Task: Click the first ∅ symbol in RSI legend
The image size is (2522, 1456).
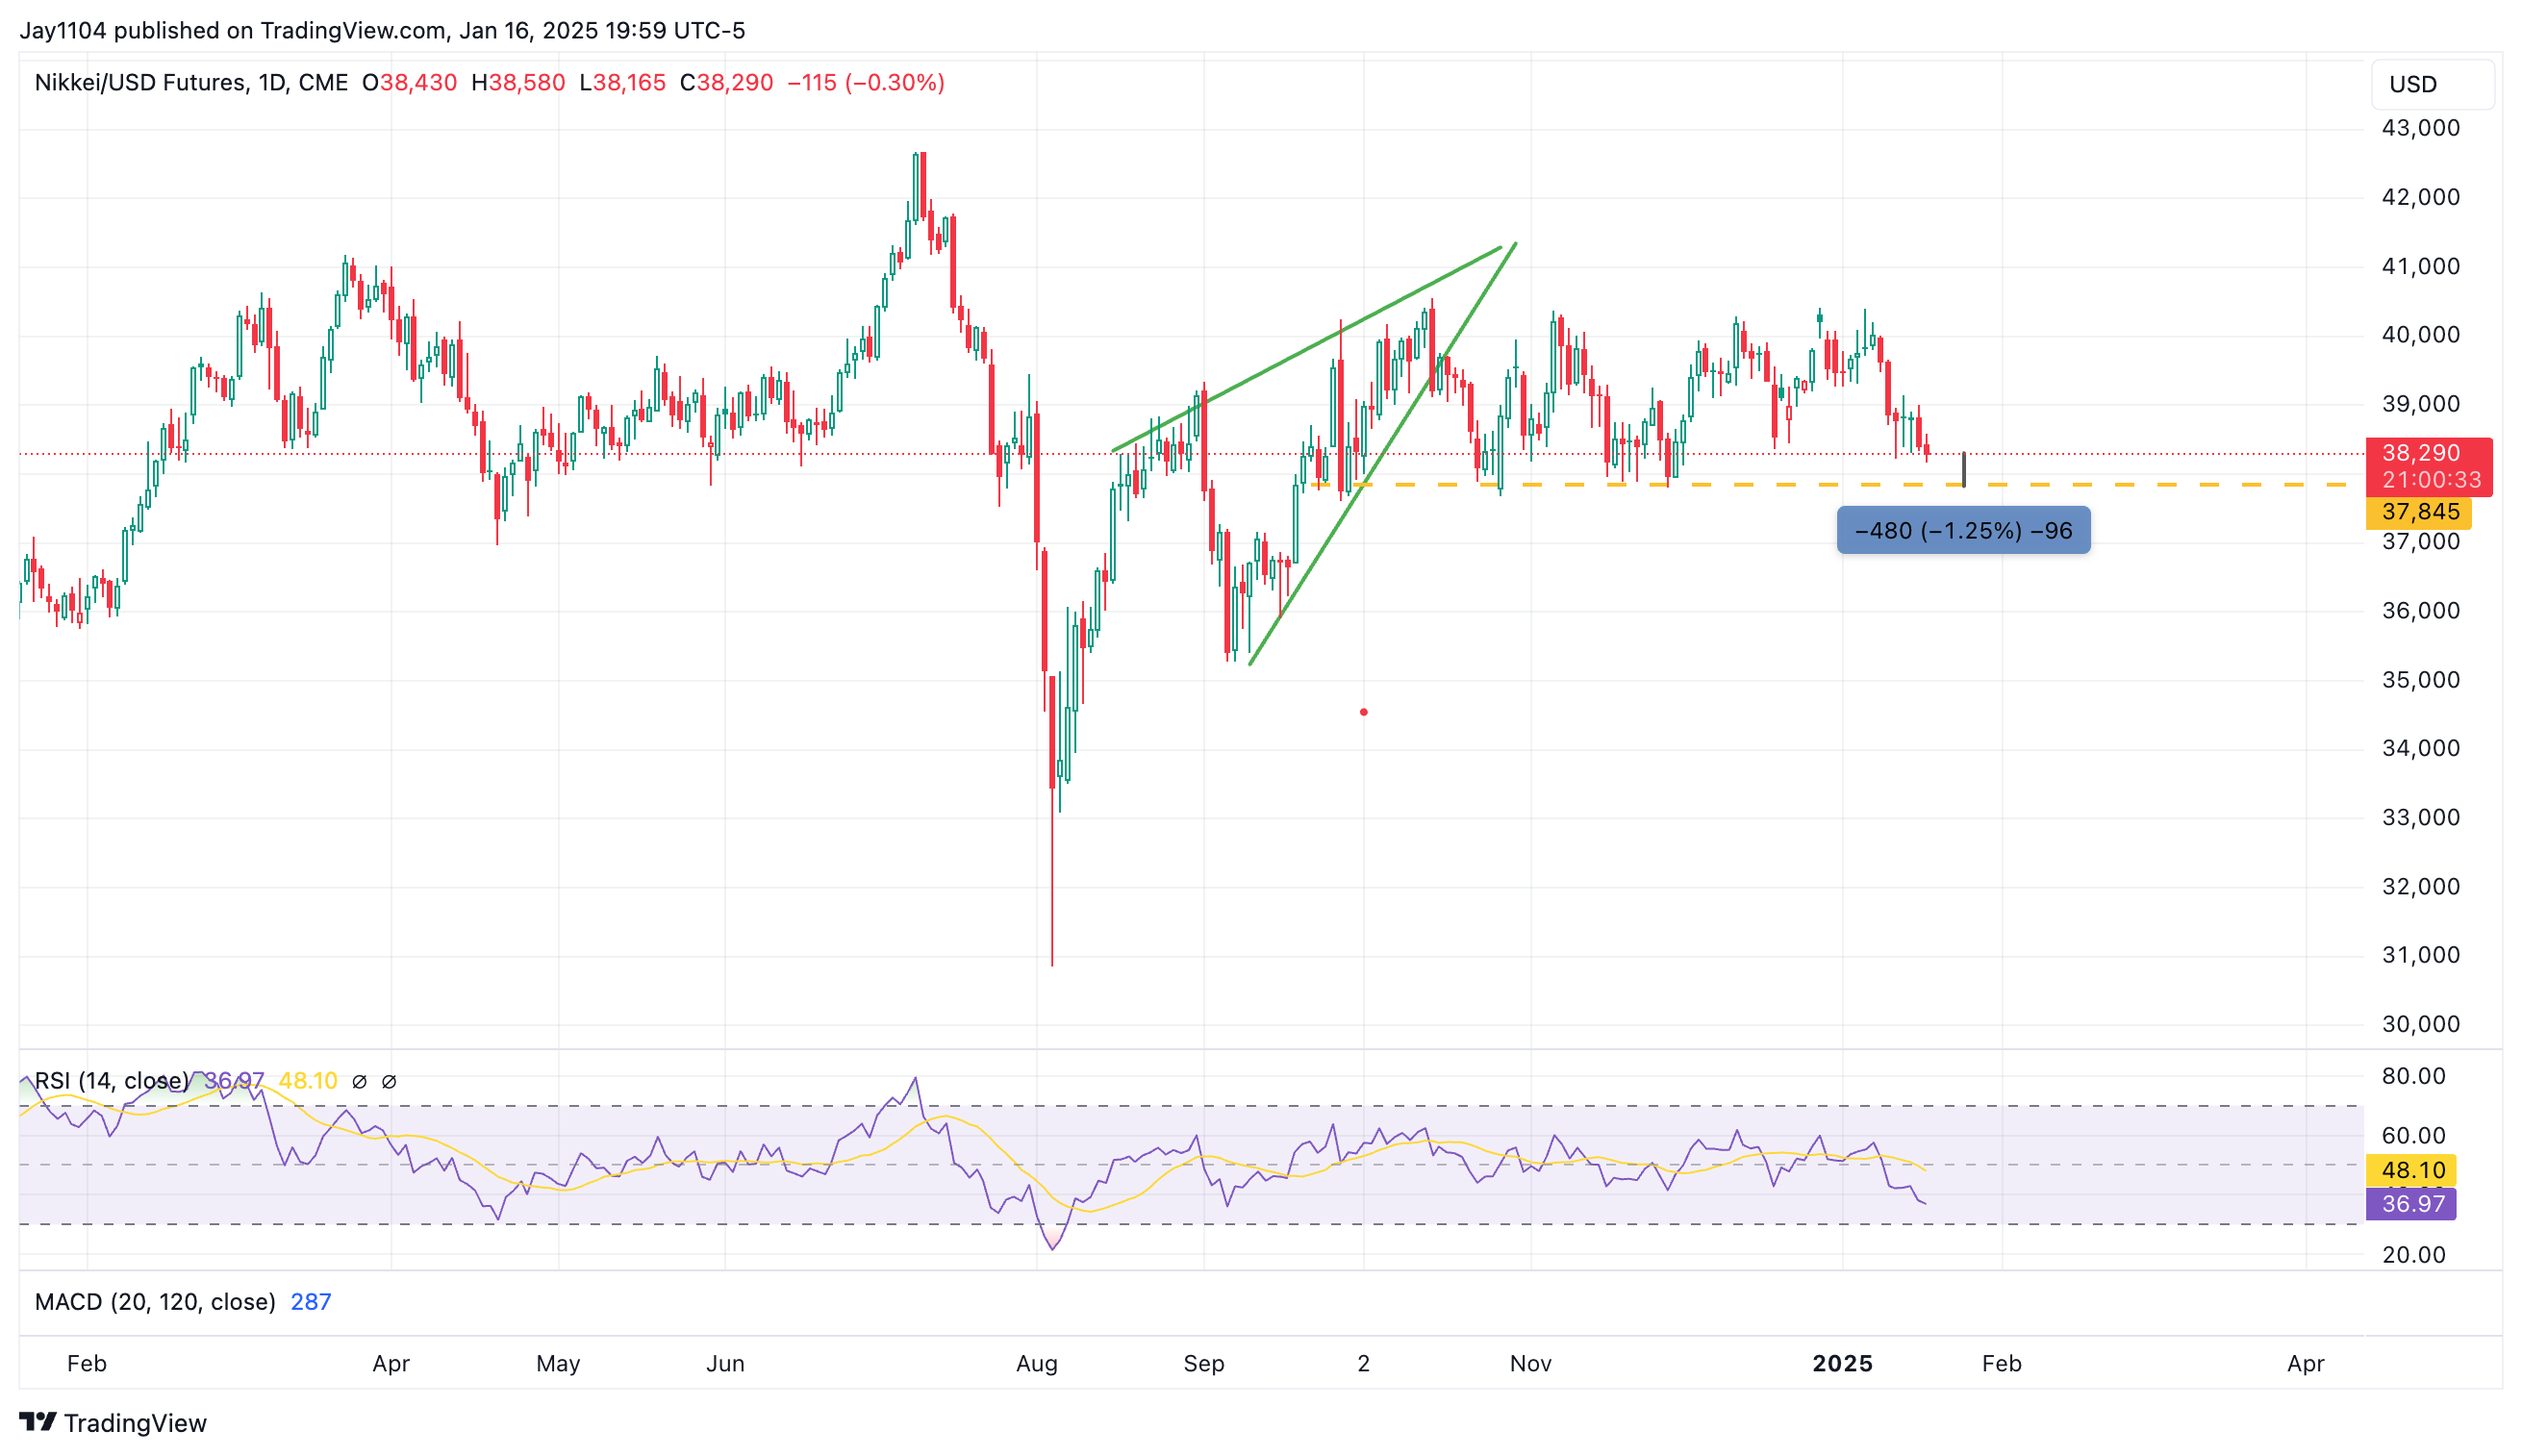Action: pos(360,1081)
